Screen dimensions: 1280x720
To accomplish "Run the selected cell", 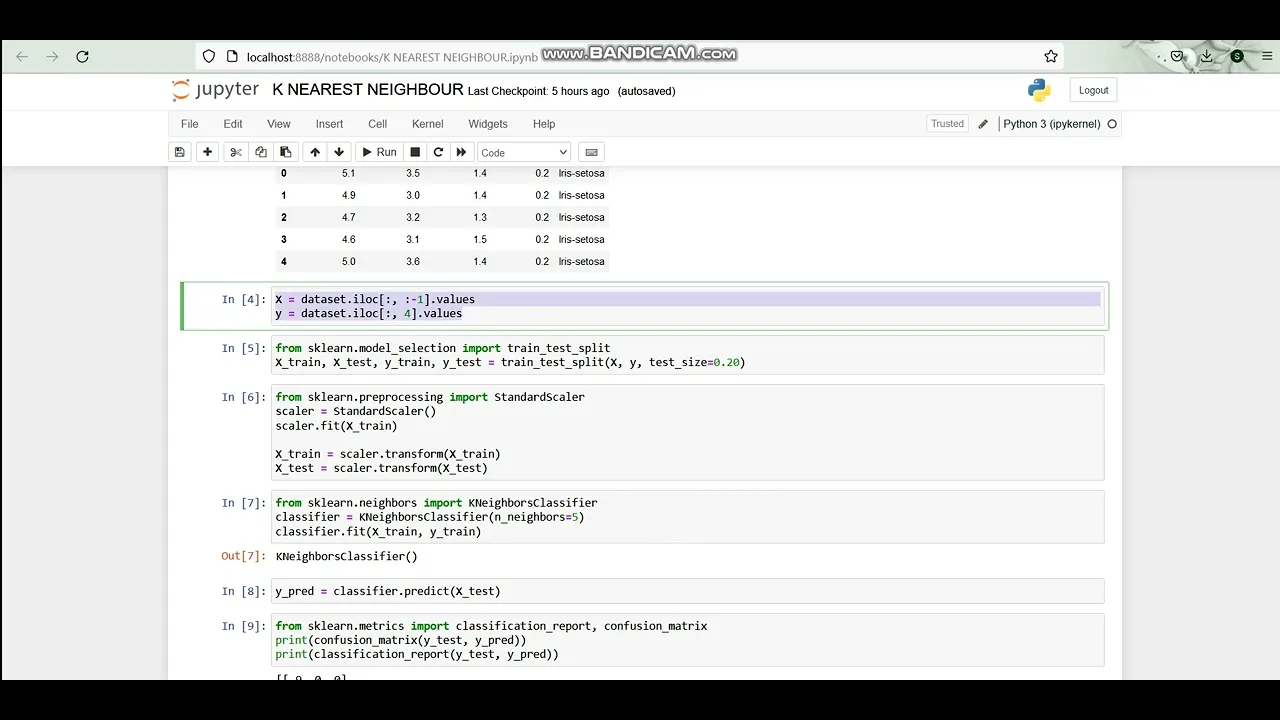I will pos(379,152).
